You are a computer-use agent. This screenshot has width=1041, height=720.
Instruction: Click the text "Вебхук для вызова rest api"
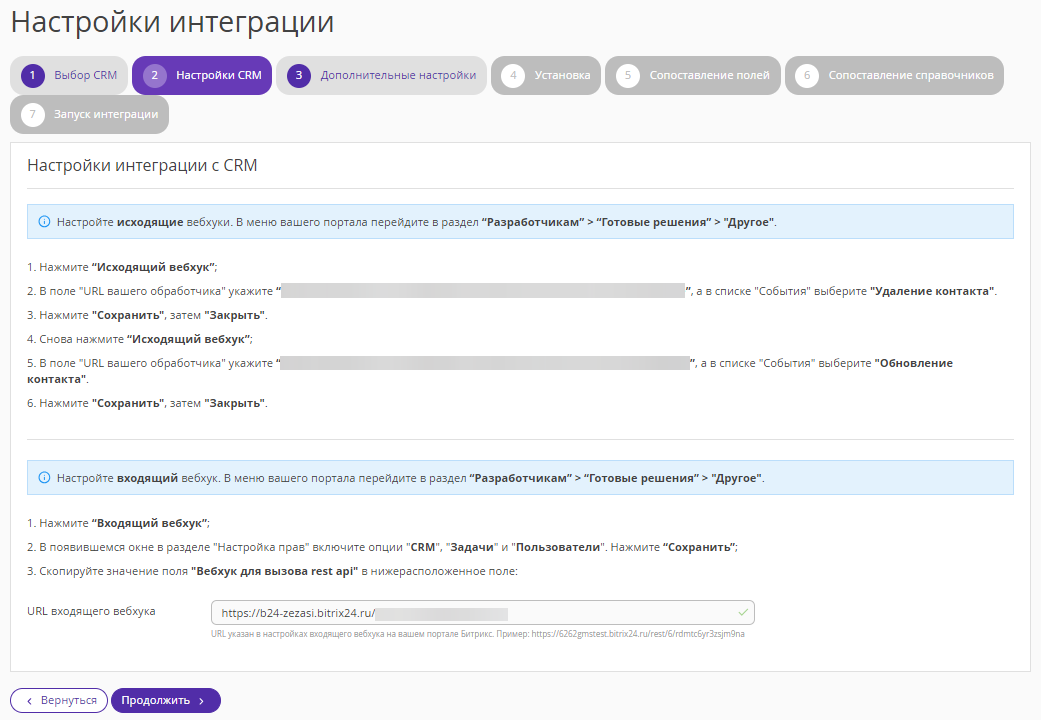[x=274, y=571]
